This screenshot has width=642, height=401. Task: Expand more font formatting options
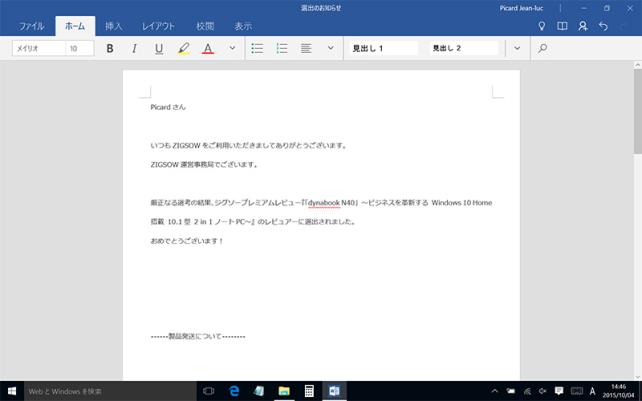coord(232,48)
